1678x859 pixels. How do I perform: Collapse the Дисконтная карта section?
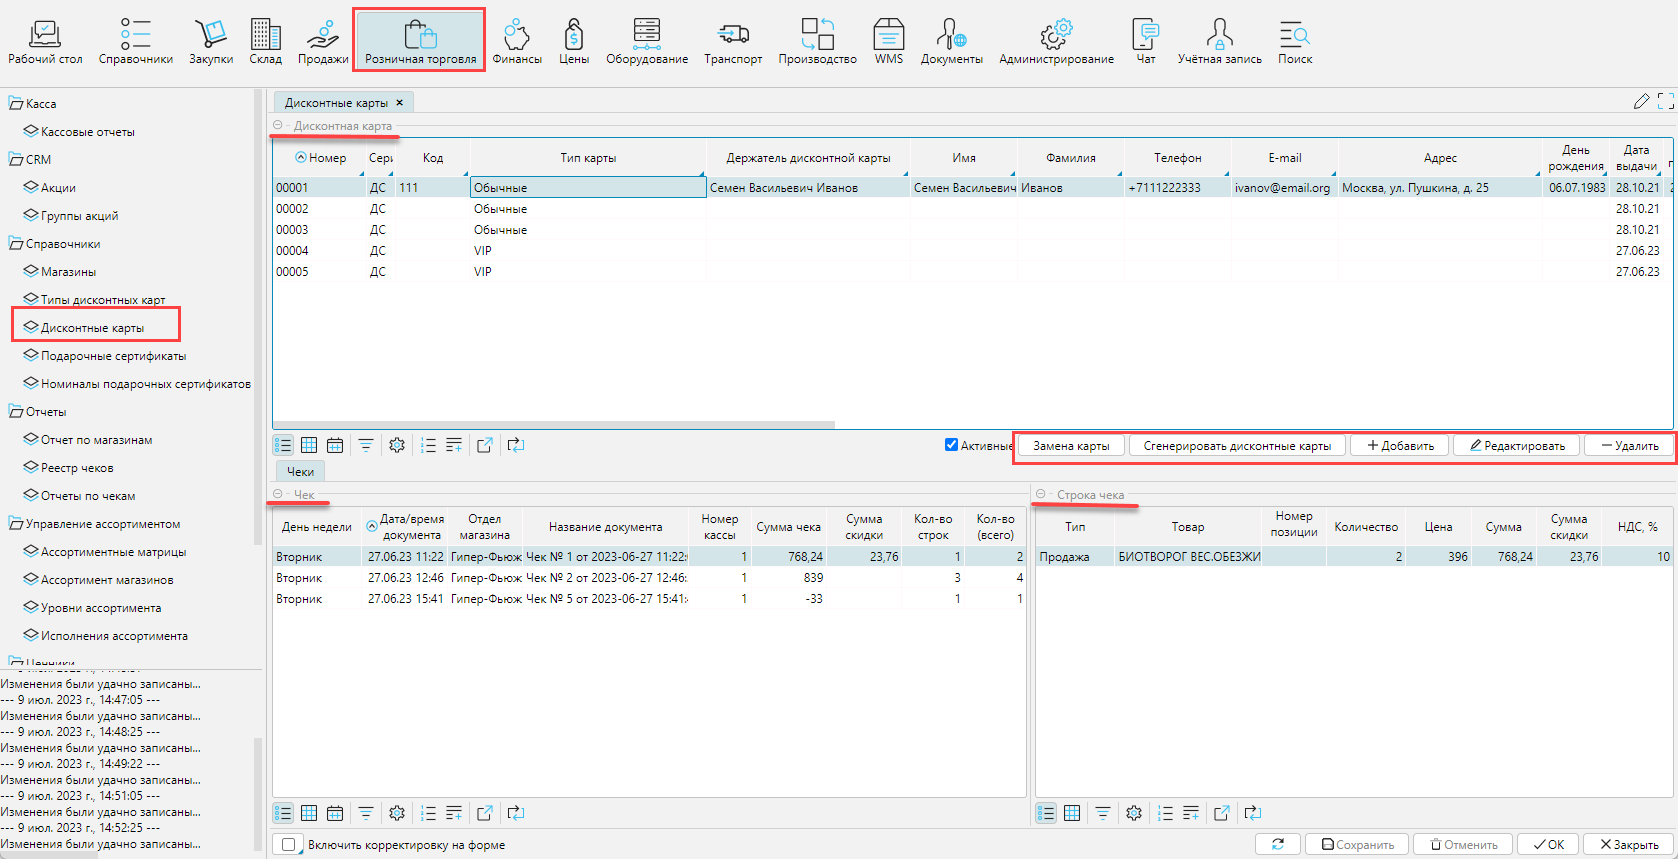278,126
